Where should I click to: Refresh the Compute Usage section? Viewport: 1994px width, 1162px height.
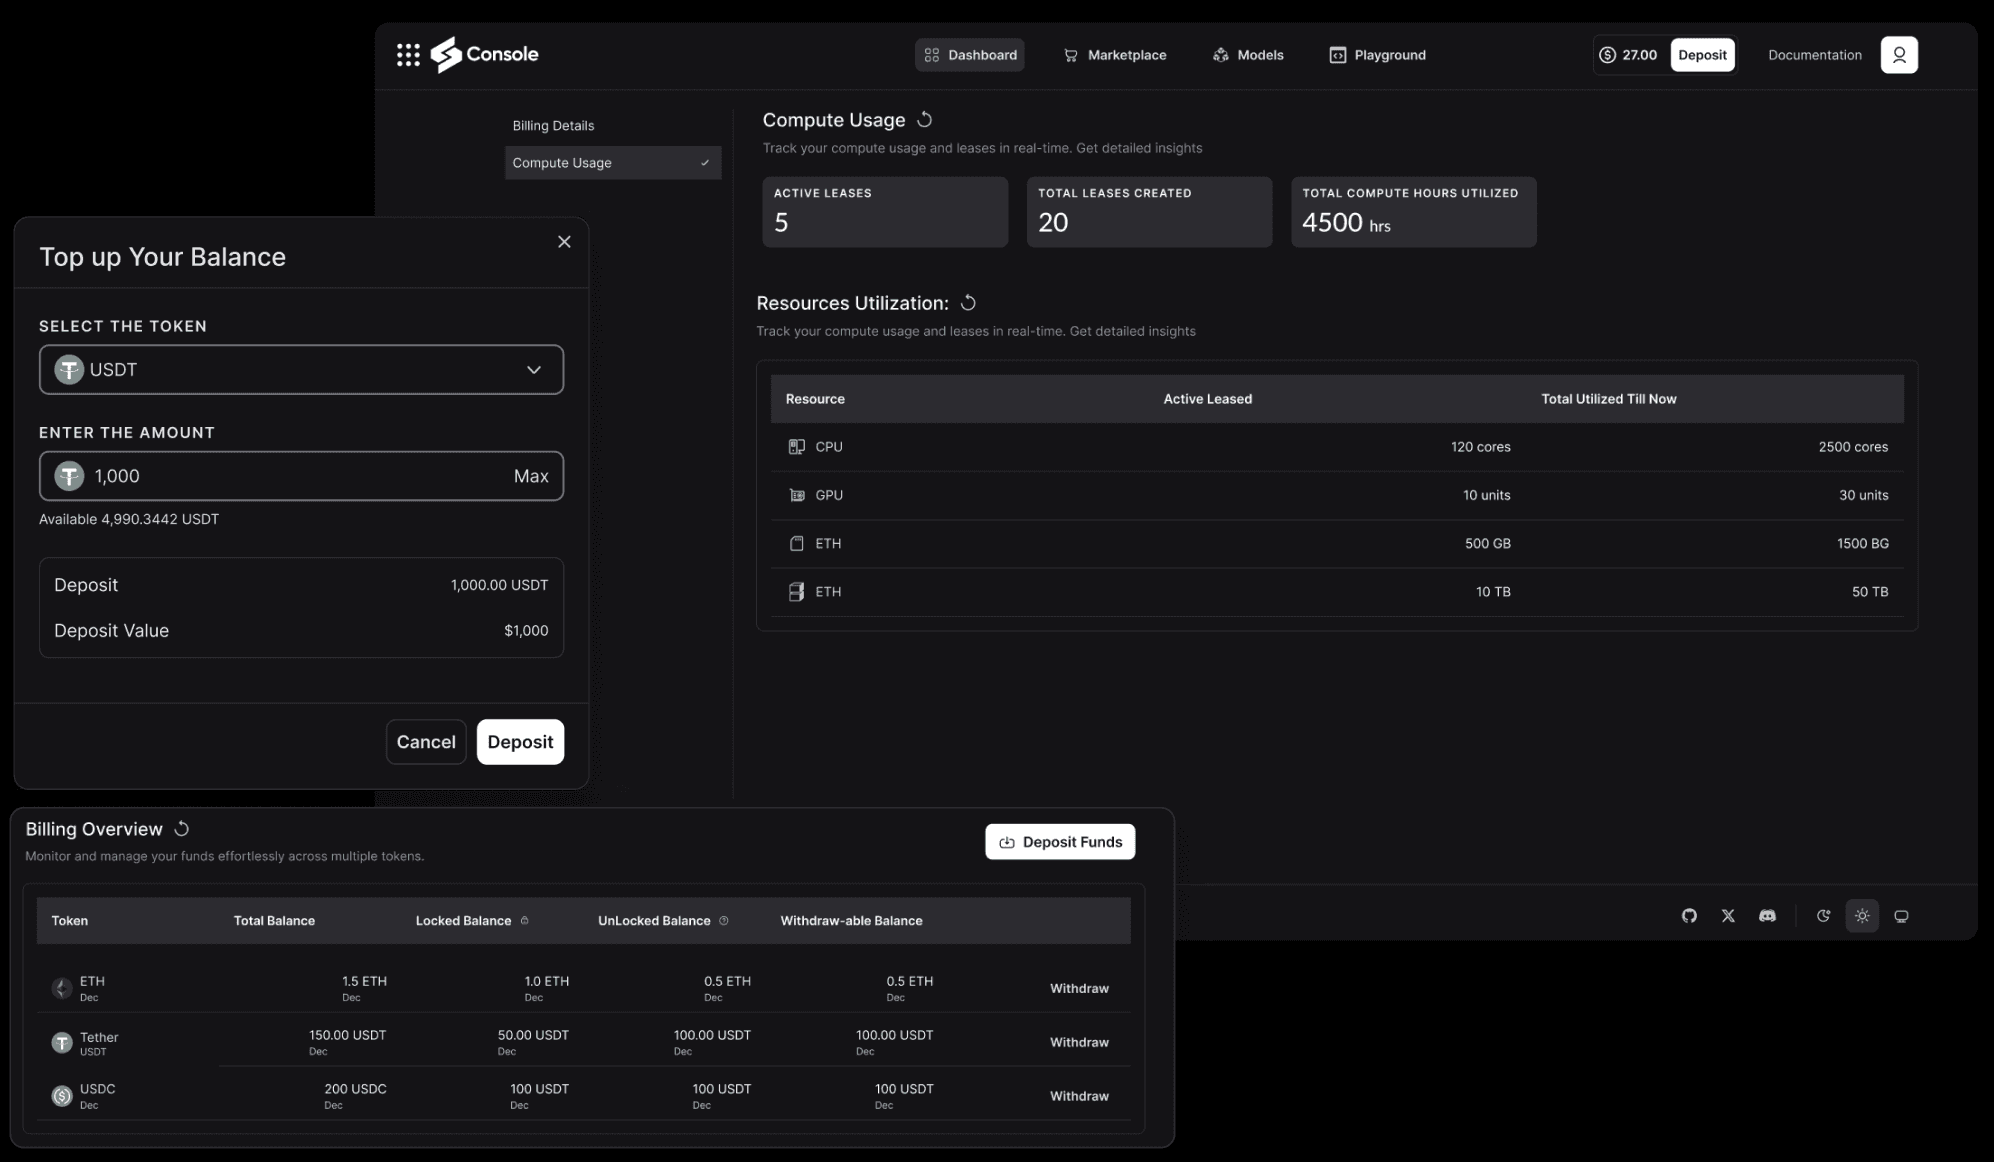click(925, 120)
